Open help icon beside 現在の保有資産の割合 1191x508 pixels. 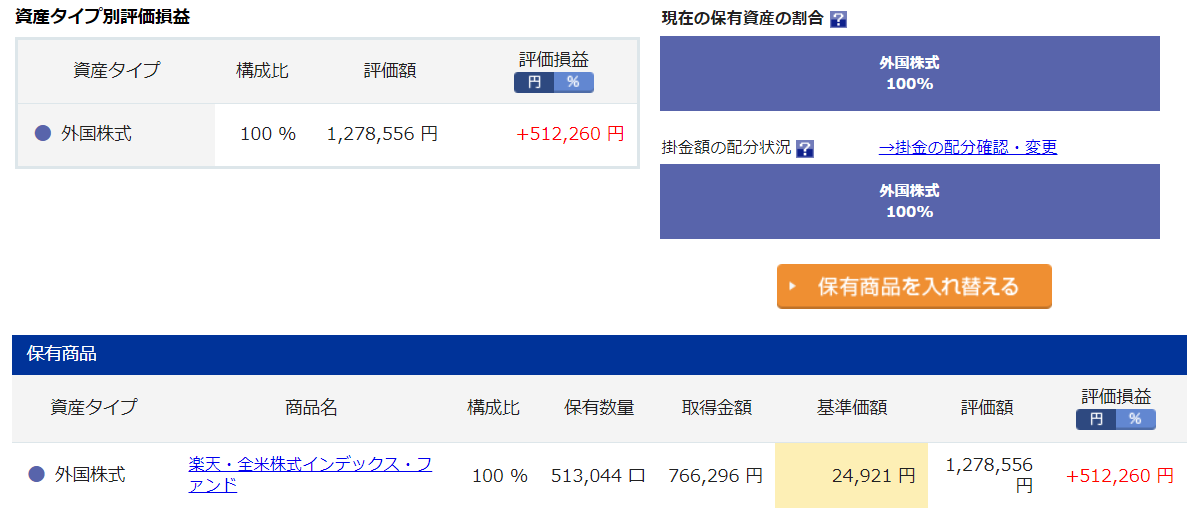[839, 20]
